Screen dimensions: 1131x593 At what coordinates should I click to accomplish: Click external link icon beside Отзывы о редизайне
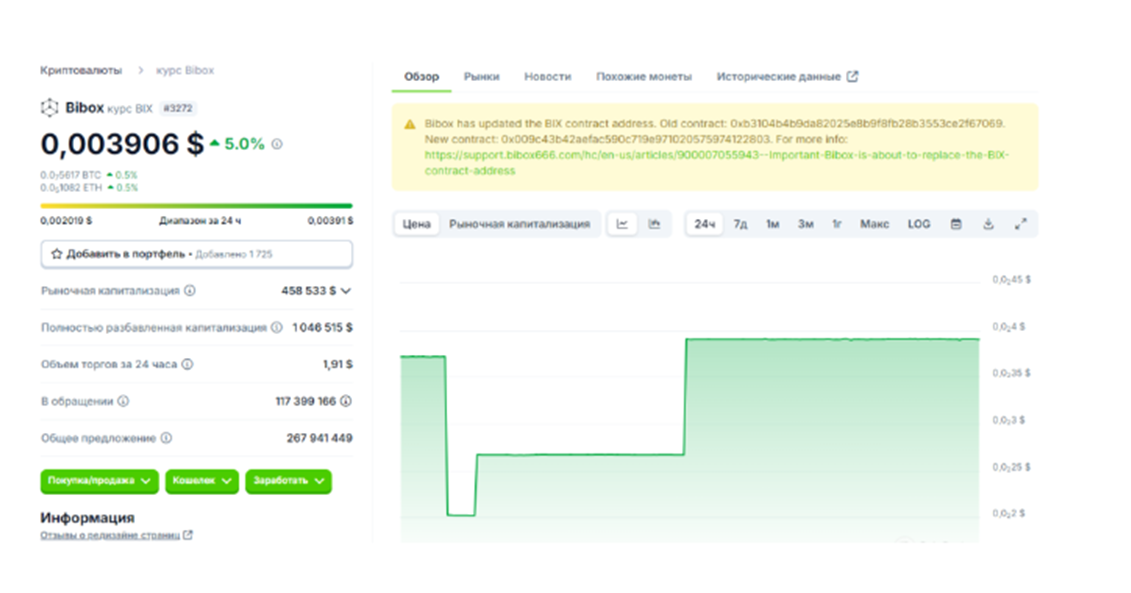188,535
